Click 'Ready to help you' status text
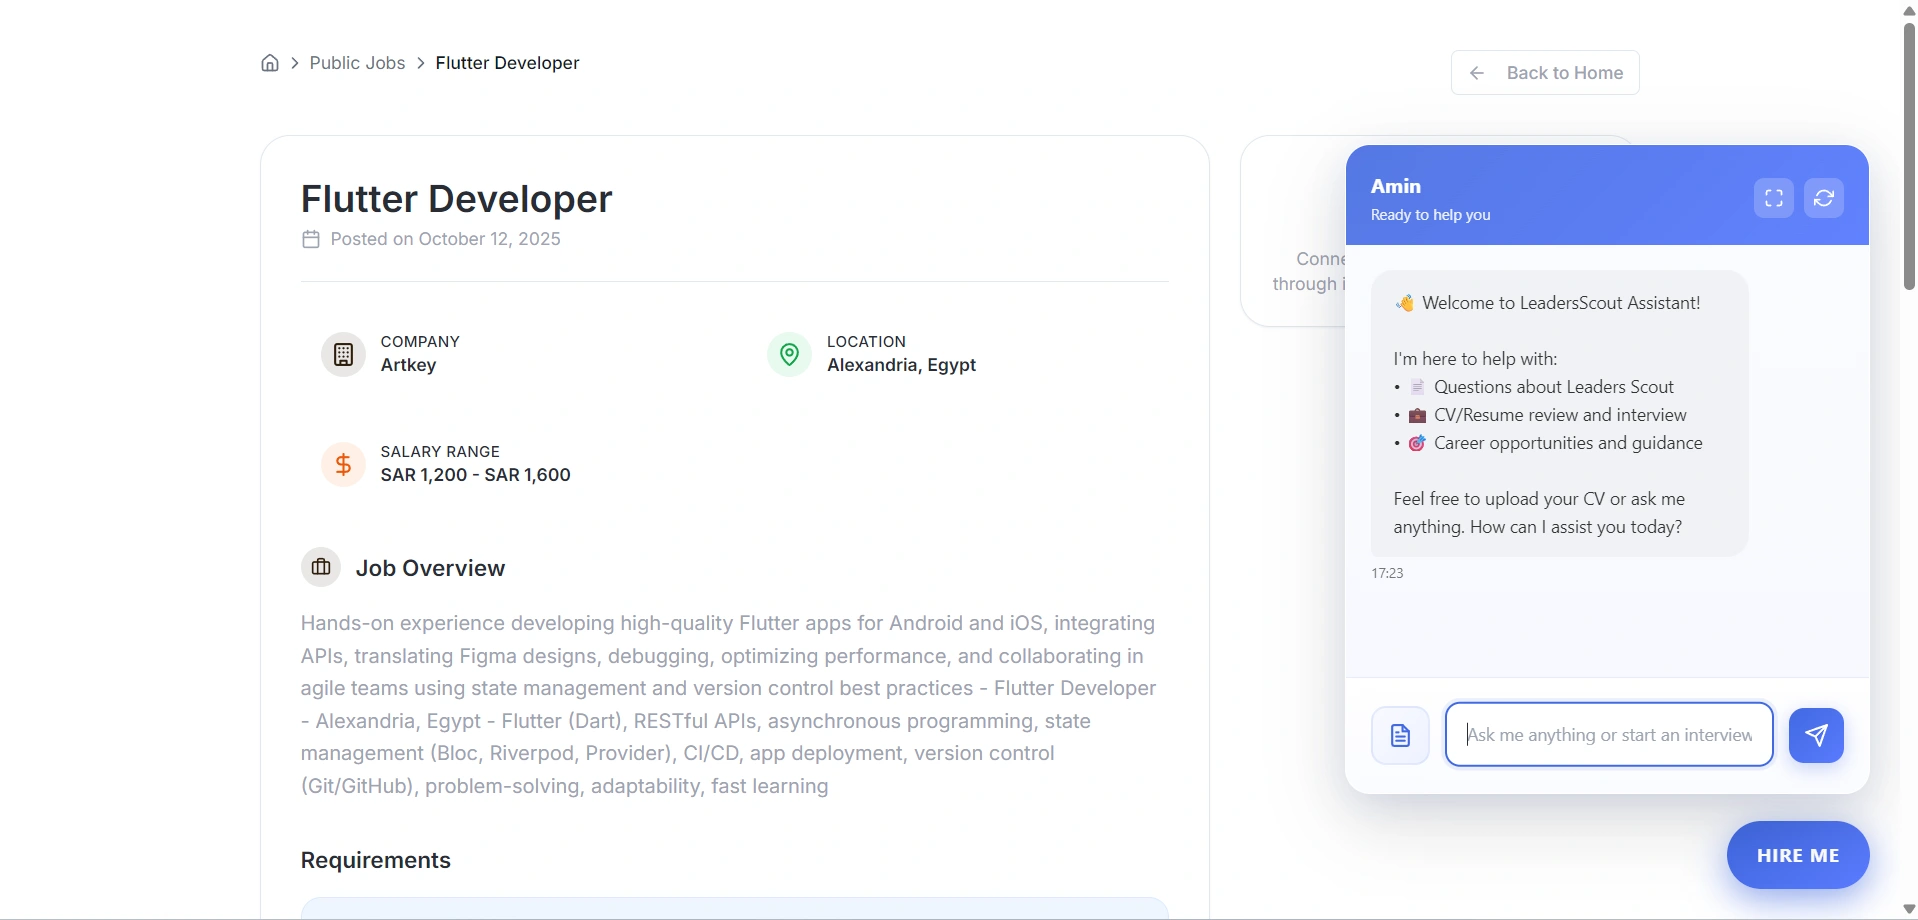 tap(1430, 215)
